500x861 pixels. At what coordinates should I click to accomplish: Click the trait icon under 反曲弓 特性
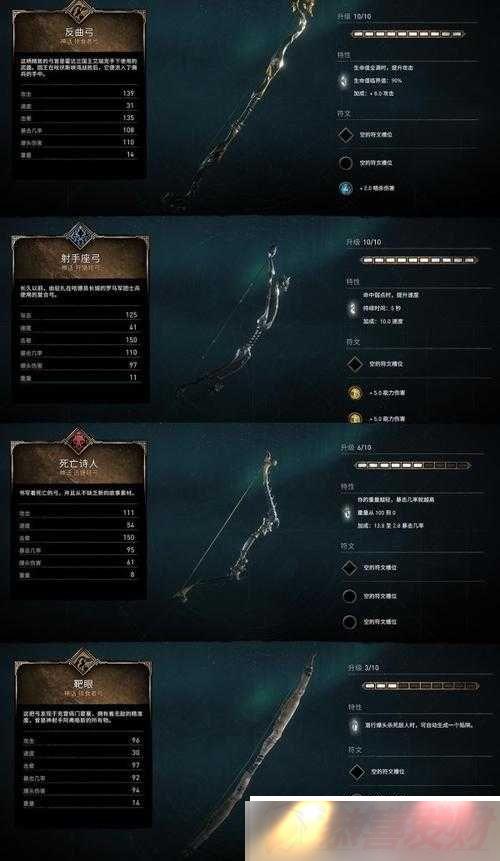coord(344,81)
